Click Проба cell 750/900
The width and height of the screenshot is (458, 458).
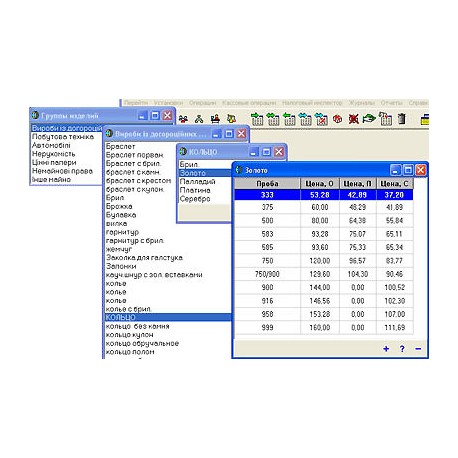267,274
